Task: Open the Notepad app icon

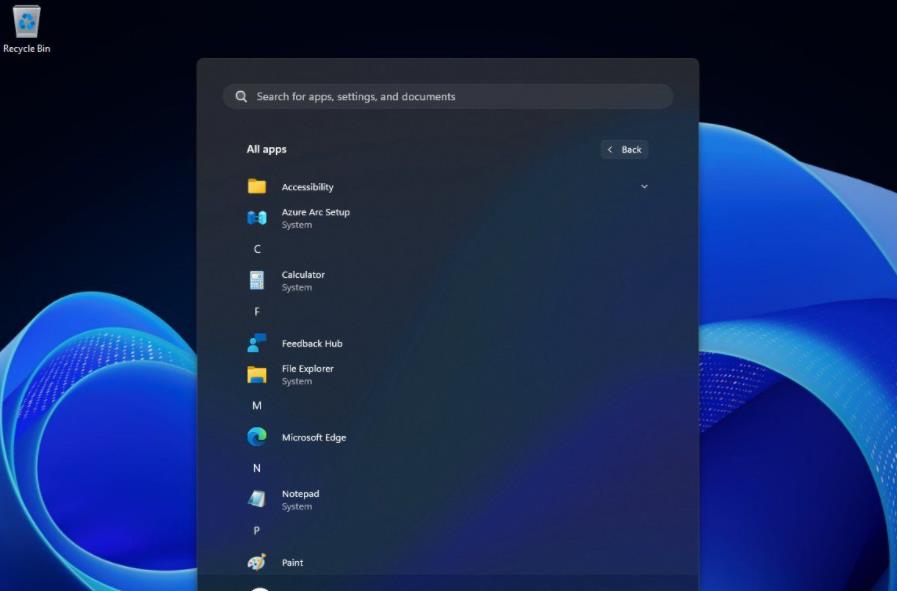Action: point(257,499)
